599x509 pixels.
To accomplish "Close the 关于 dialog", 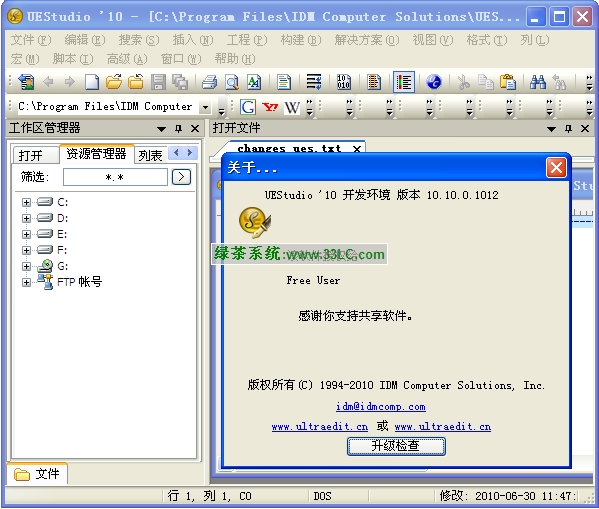I will point(556,167).
